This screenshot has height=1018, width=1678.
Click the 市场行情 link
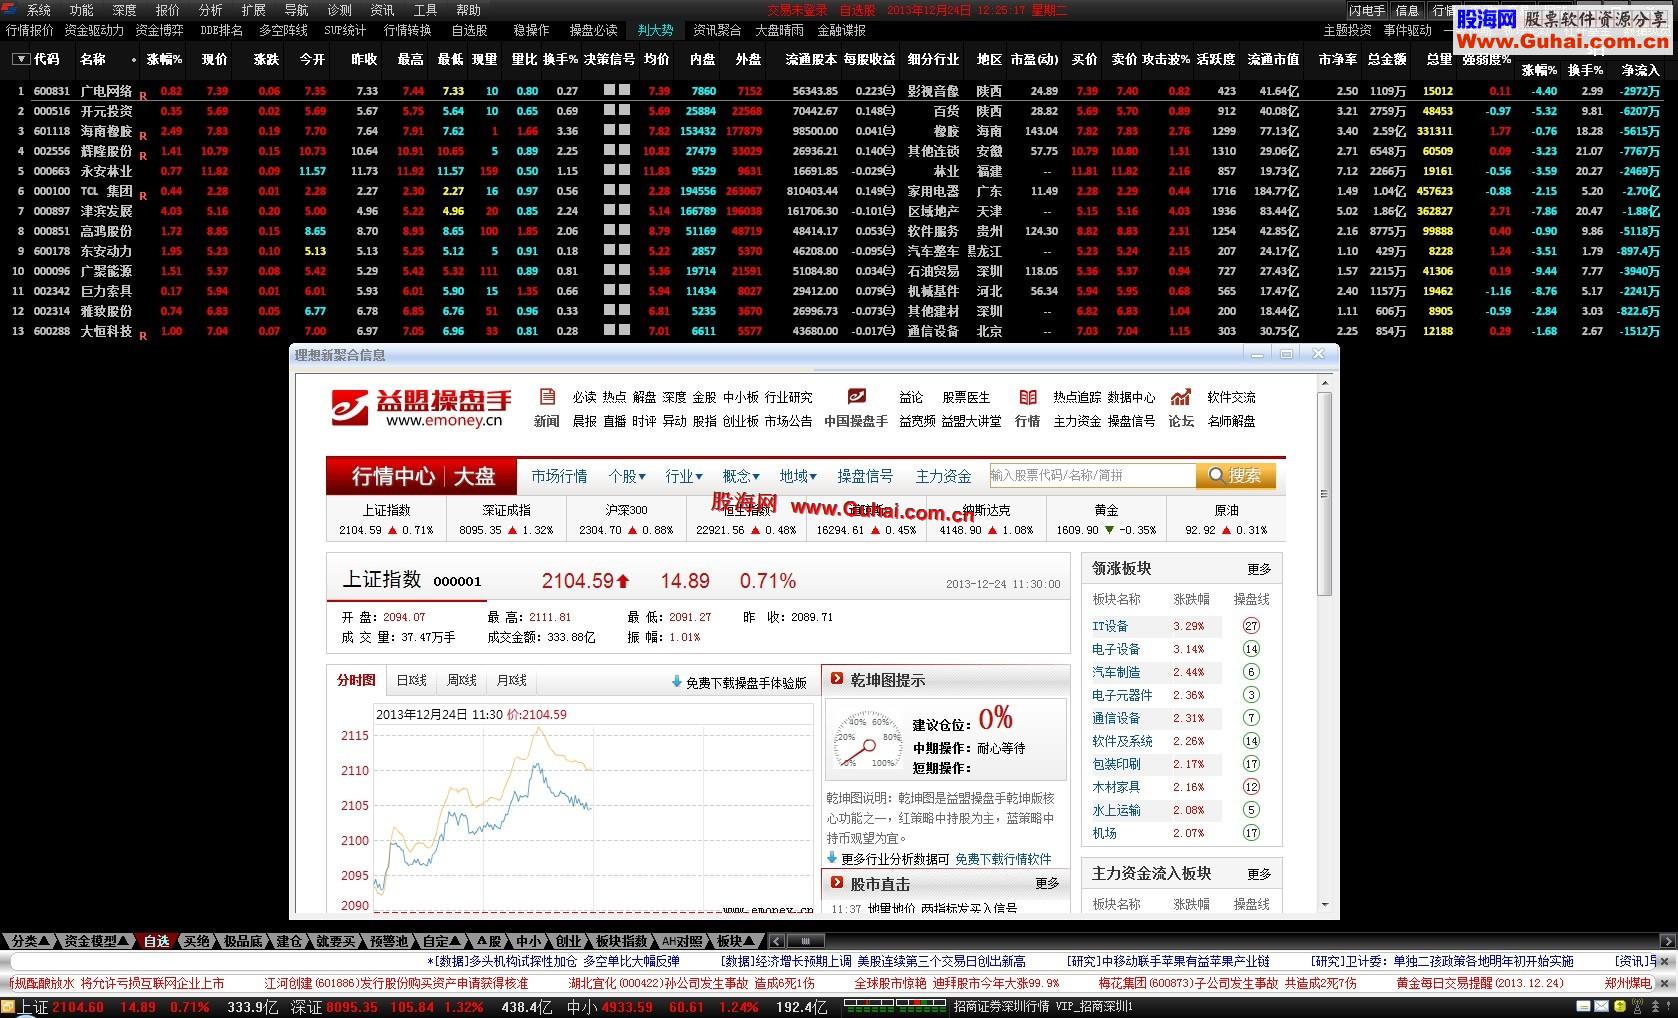pyautogui.click(x=559, y=476)
